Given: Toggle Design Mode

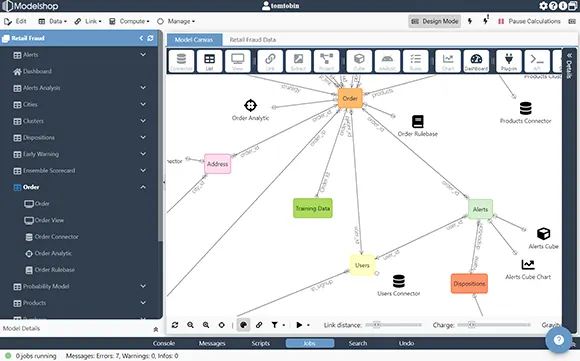Looking at the screenshot, I should pos(435,21).
